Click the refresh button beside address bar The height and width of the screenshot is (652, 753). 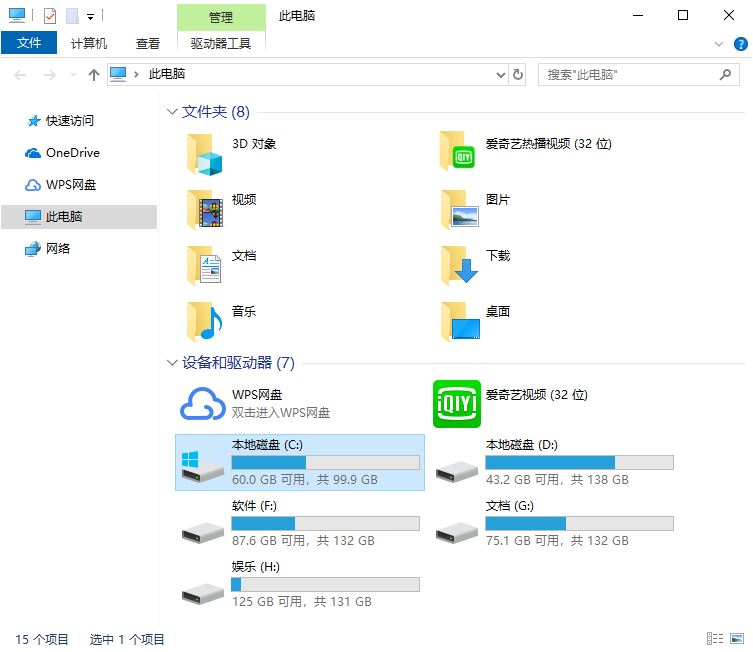coord(518,75)
